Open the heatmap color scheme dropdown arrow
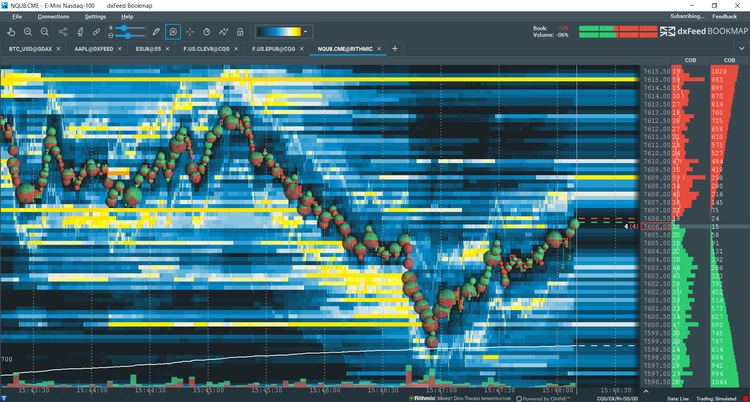The height and width of the screenshot is (402, 750). pos(306,32)
